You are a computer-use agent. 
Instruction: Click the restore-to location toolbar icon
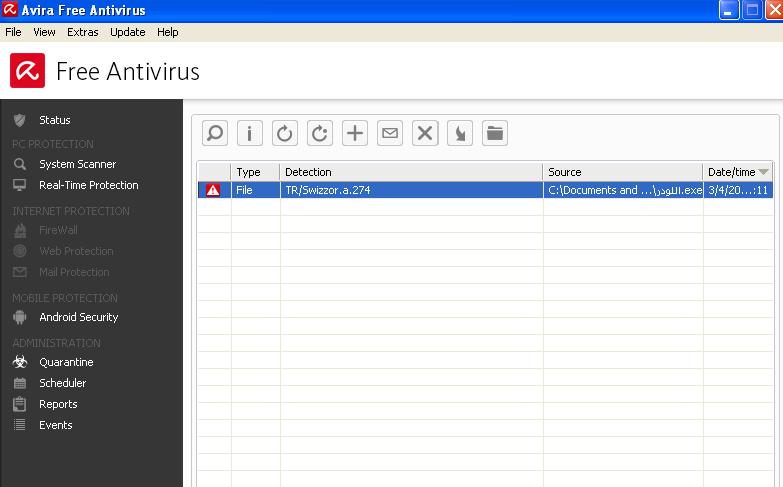(x=320, y=133)
